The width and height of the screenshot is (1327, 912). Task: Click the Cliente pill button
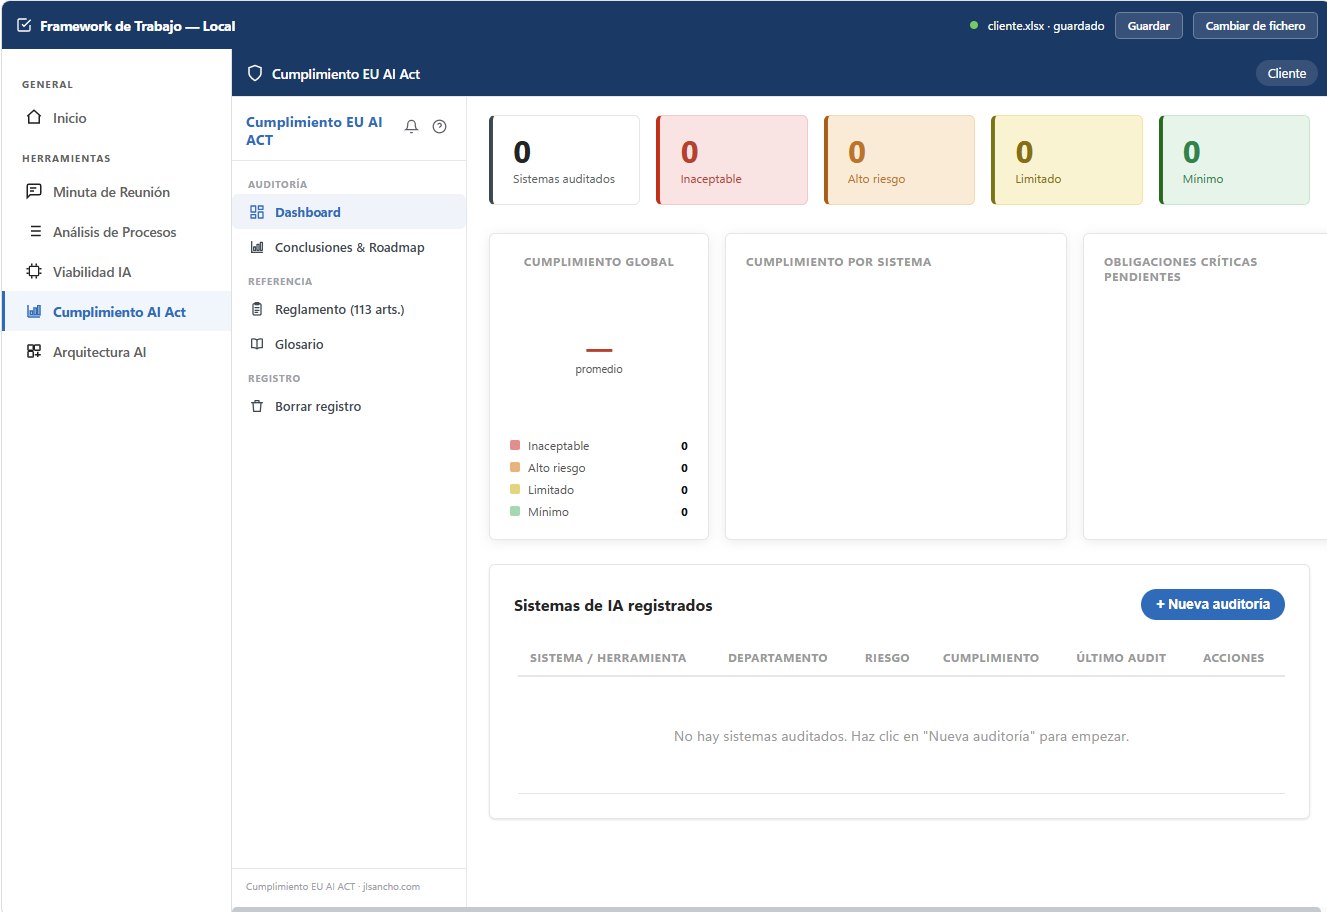point(1286,73)
